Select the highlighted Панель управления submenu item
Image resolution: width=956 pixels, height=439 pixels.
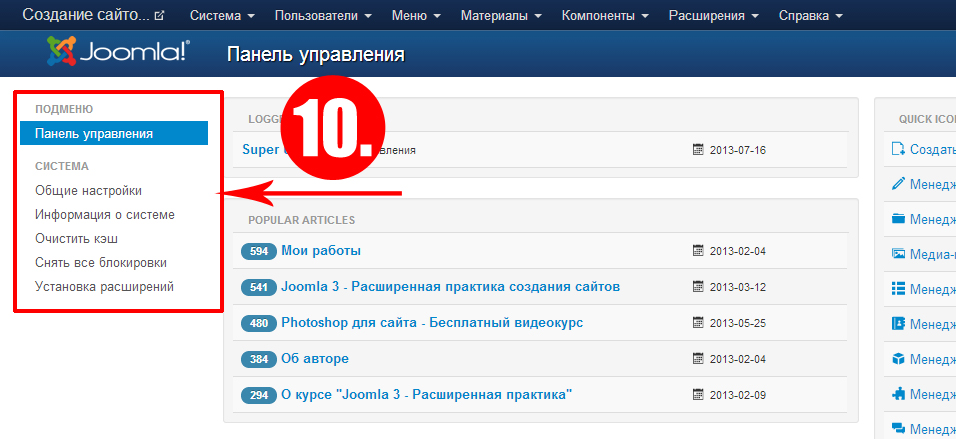(x=113, y=133)
